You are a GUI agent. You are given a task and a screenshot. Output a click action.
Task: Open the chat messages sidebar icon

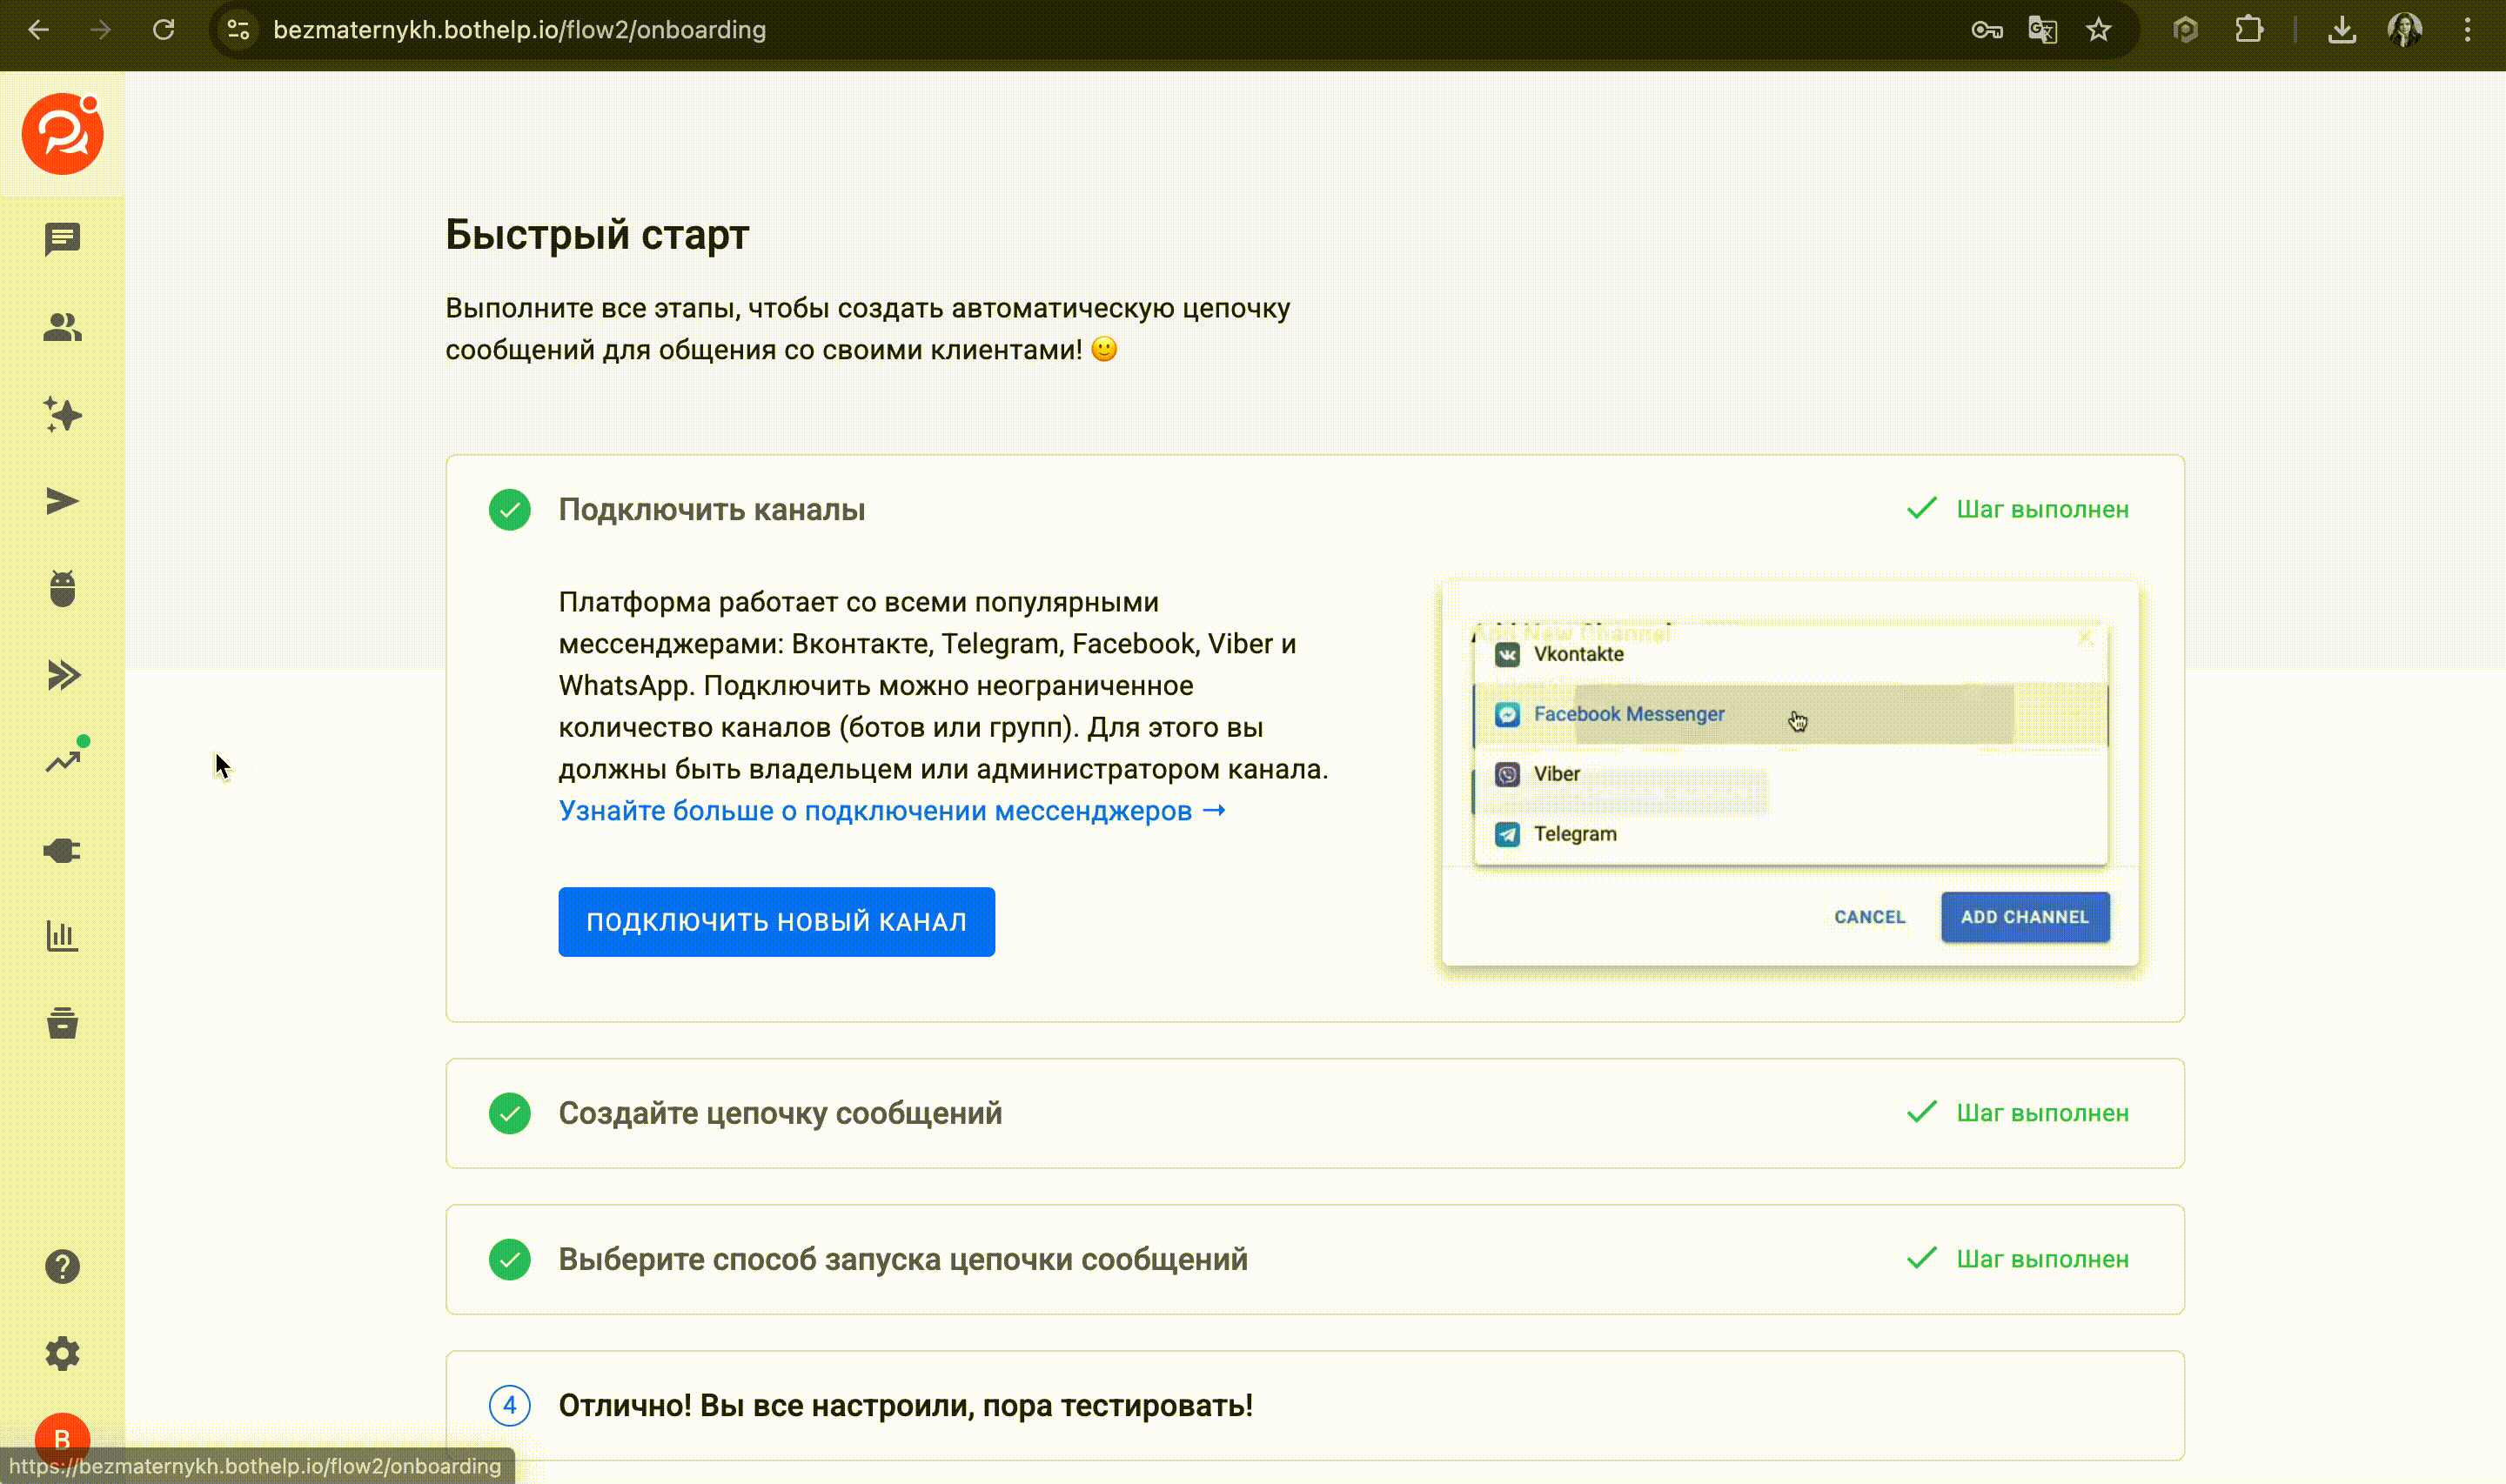tap(62, 239)
